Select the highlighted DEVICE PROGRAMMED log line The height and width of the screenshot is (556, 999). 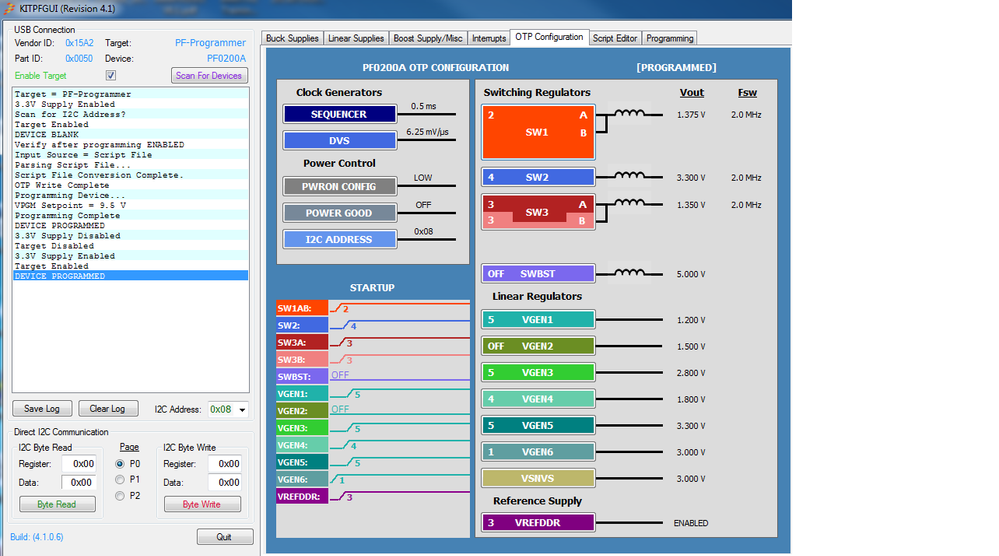click(131, 276)
